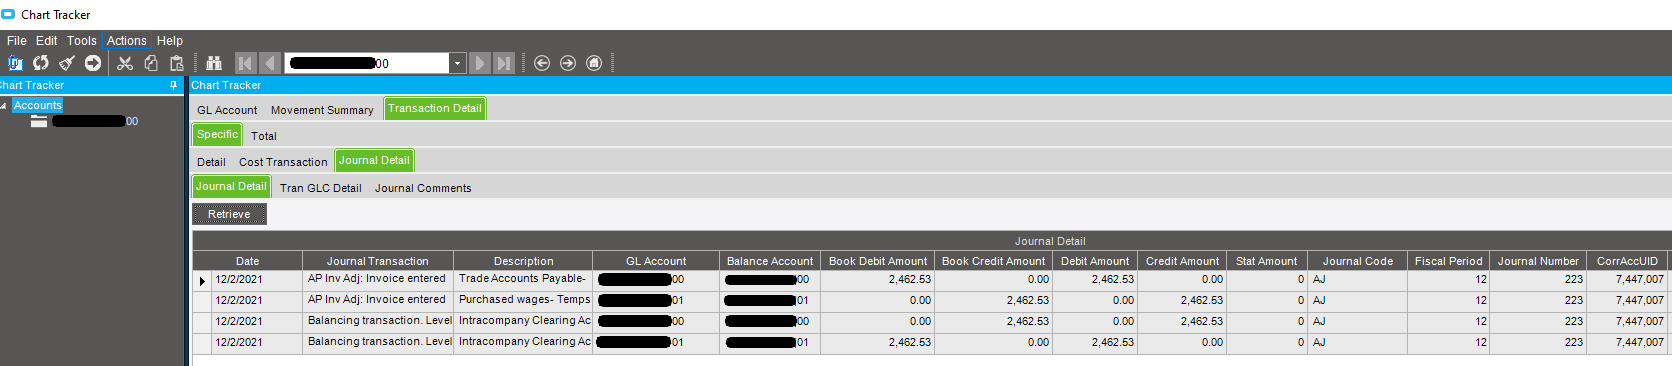Open the Attachments toolbar icon
Image resolution: width=1672 pixels, height=366 pixels.
(x=15, y=63)
